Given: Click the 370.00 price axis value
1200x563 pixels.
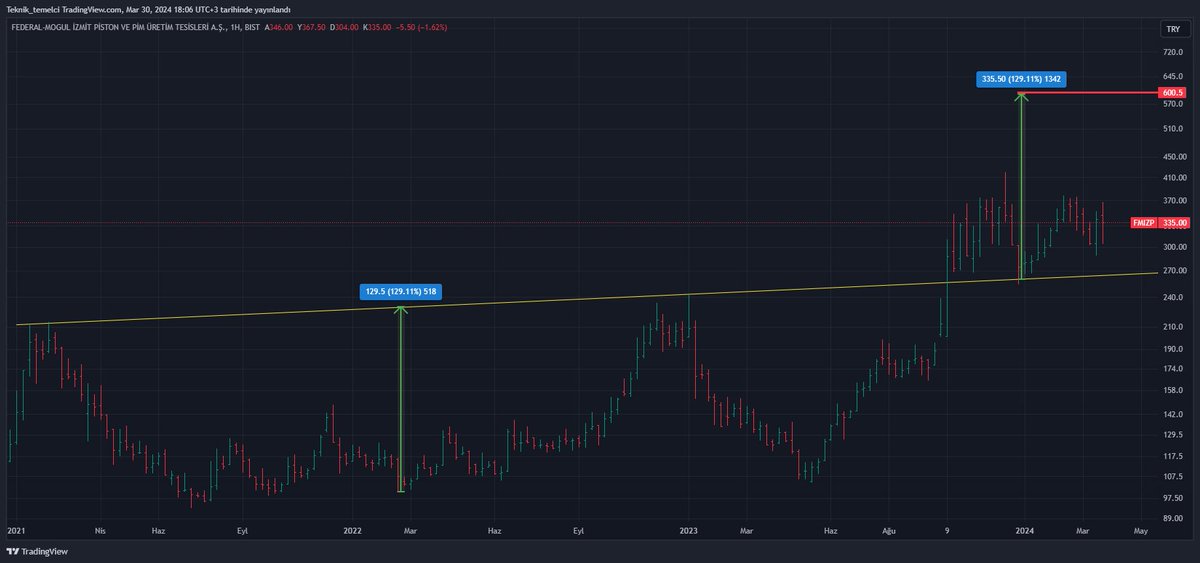Looking at the screenshot, I should pyautogui.click(x=1173, y=201).
